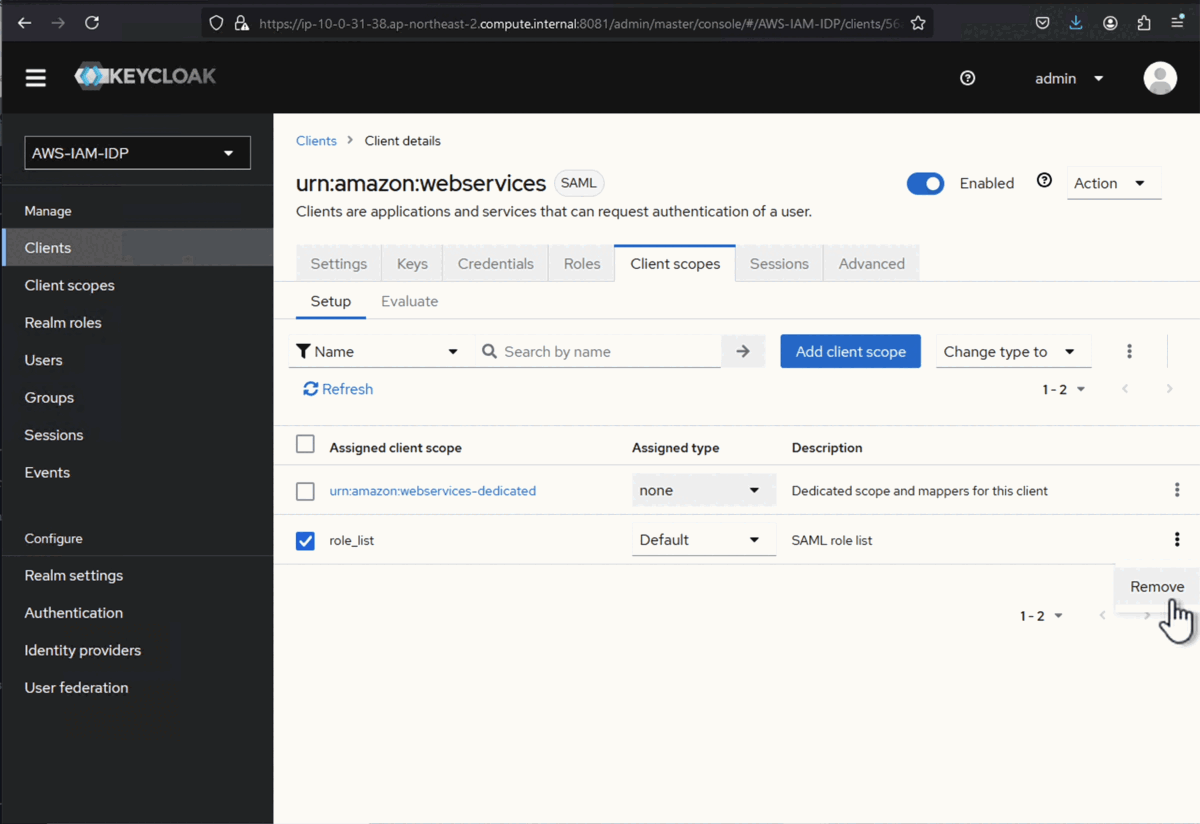Open the Clients breadcrumb link

(316, 141)
